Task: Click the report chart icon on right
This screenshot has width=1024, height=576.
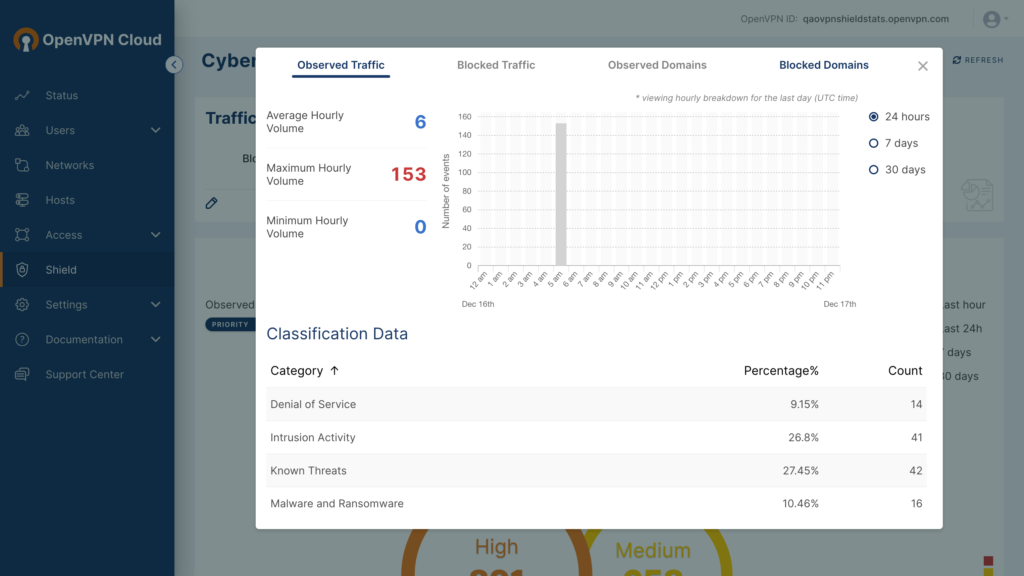Action: (x=978, y=195)
